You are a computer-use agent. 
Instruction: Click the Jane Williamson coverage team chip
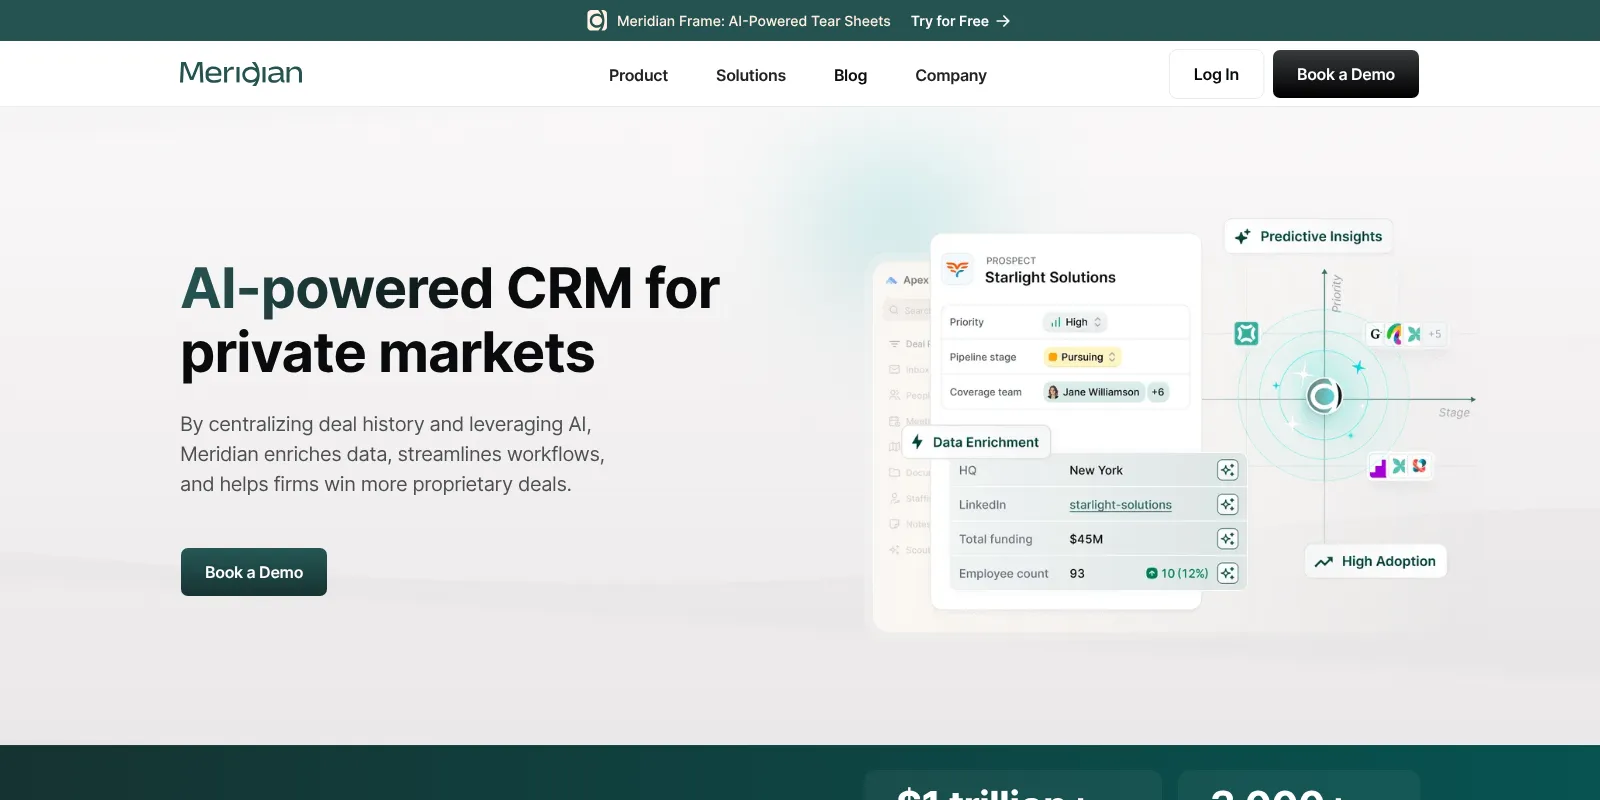click(1093, 392)
